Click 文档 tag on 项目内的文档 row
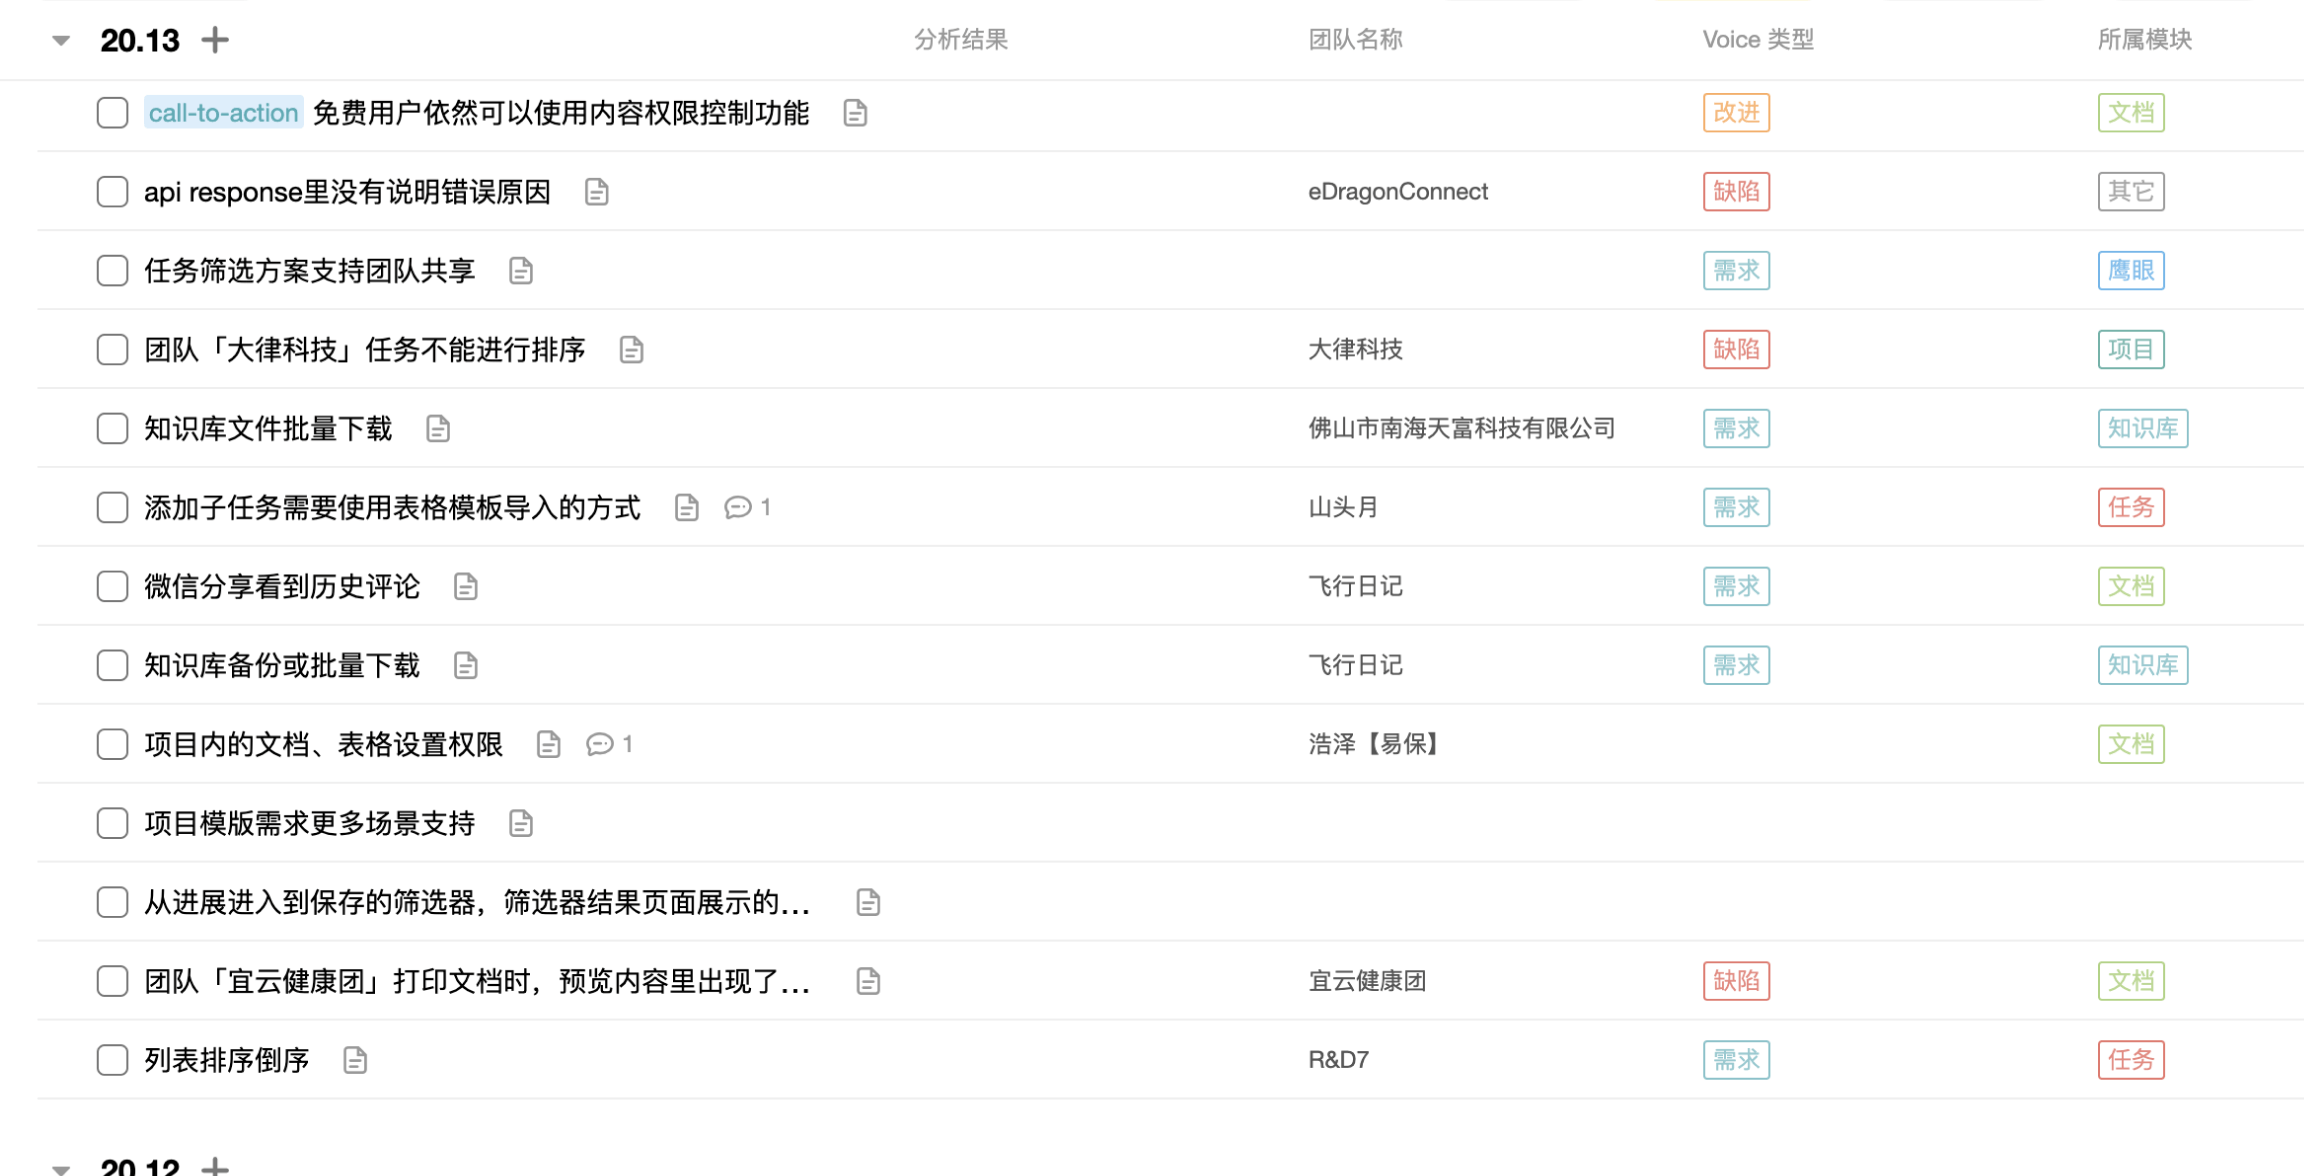Viewport: 2304px width, 1176px height. point(2132,745)
